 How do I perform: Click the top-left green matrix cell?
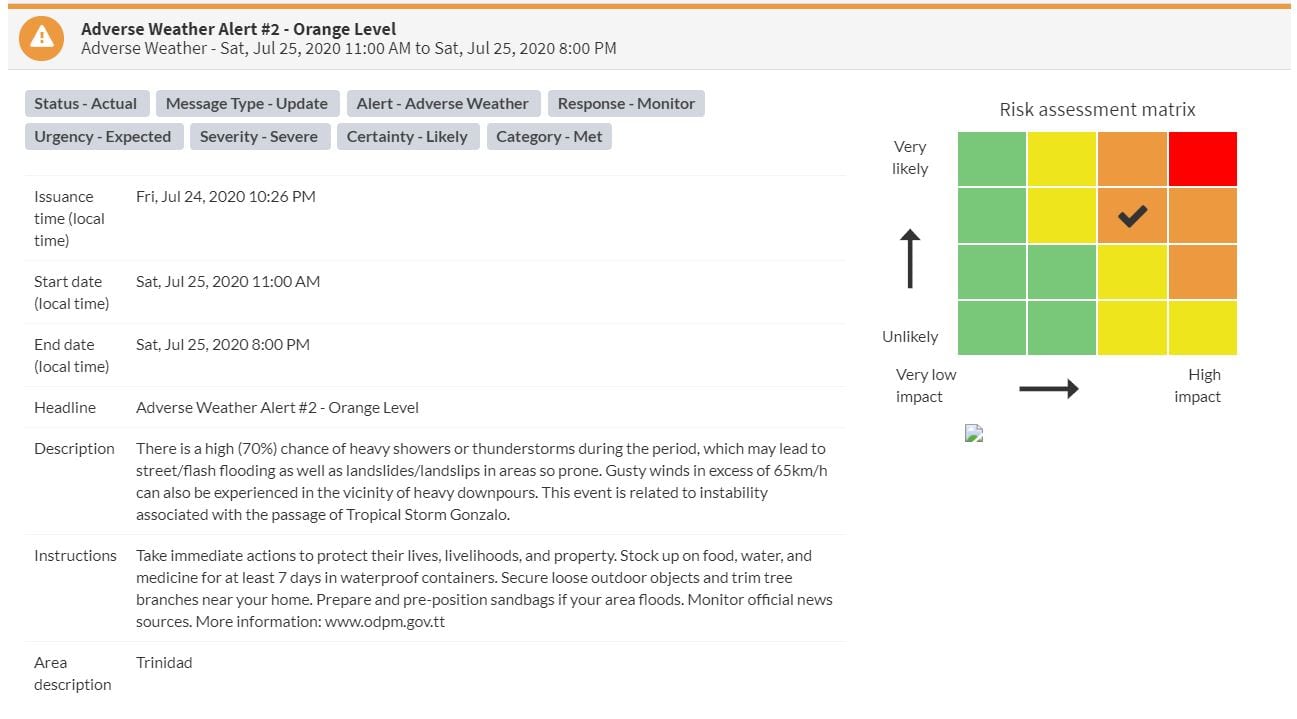pyautogui.click(x=992, y=159)
